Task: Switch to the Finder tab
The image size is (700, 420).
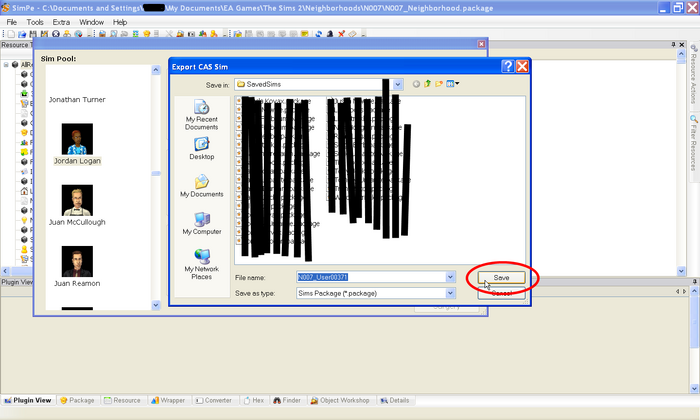Action: click(x=287, y=400)
